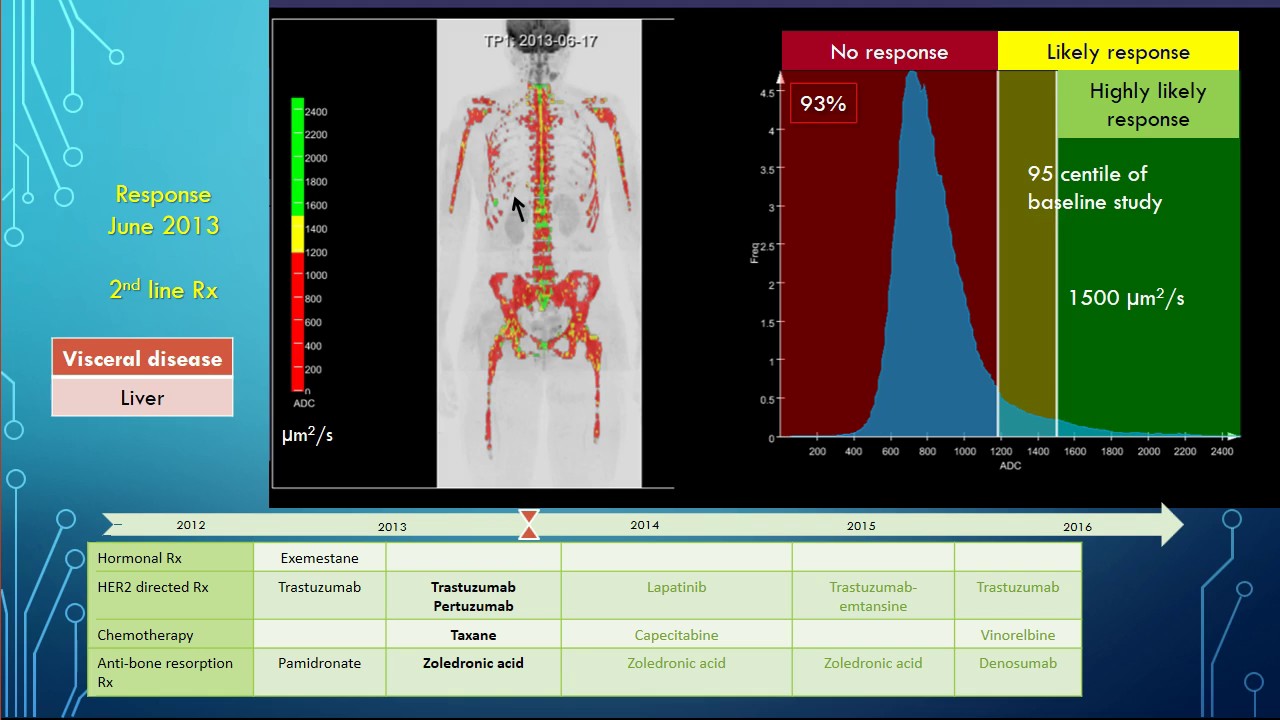Click year 2016 on the timeline

[1078, 526]
